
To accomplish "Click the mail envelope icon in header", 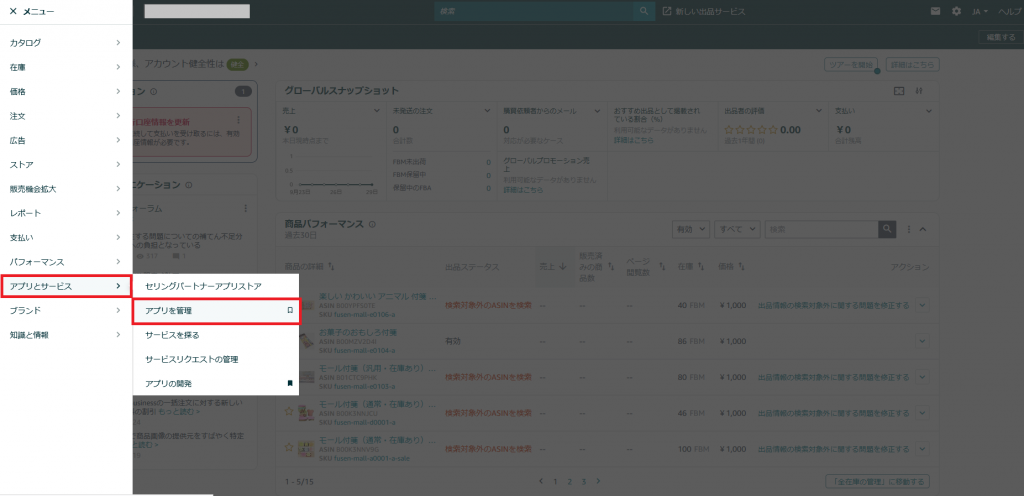I will click(x=935, y=11).
